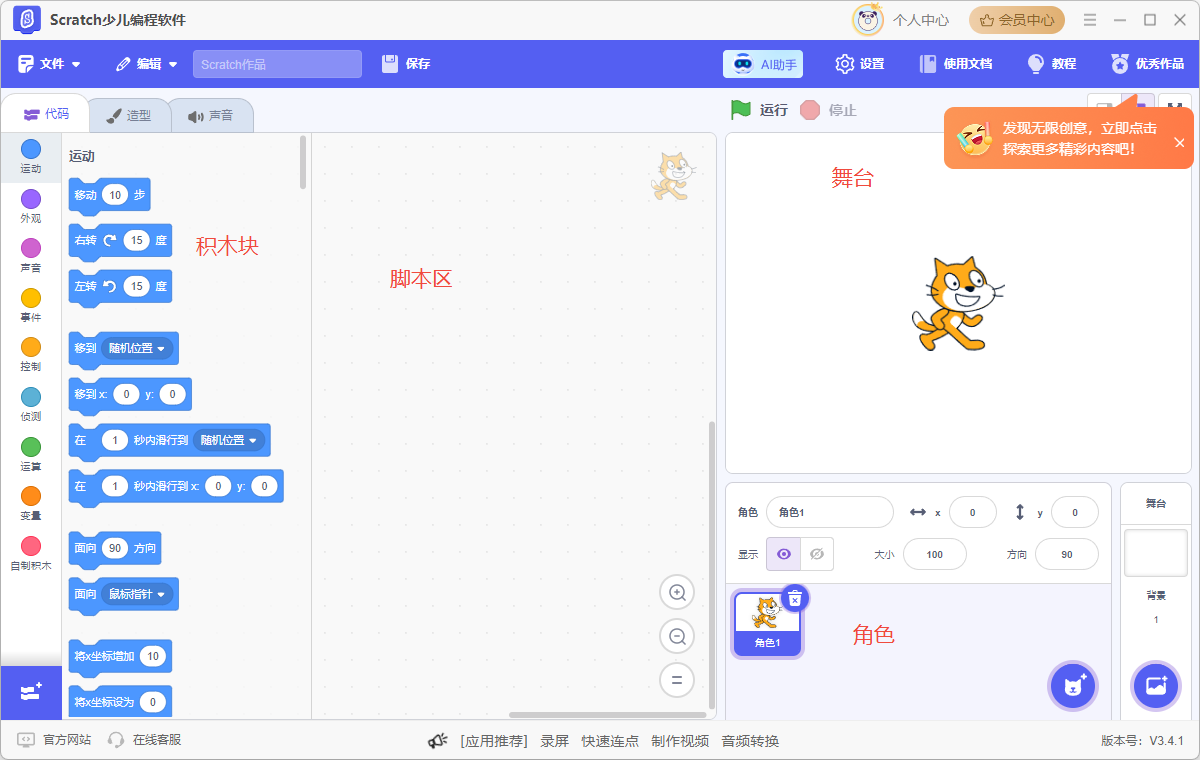Select the 变量 variables category
Viewport: 1200px width, 760px height.
[x=31, y=504]
